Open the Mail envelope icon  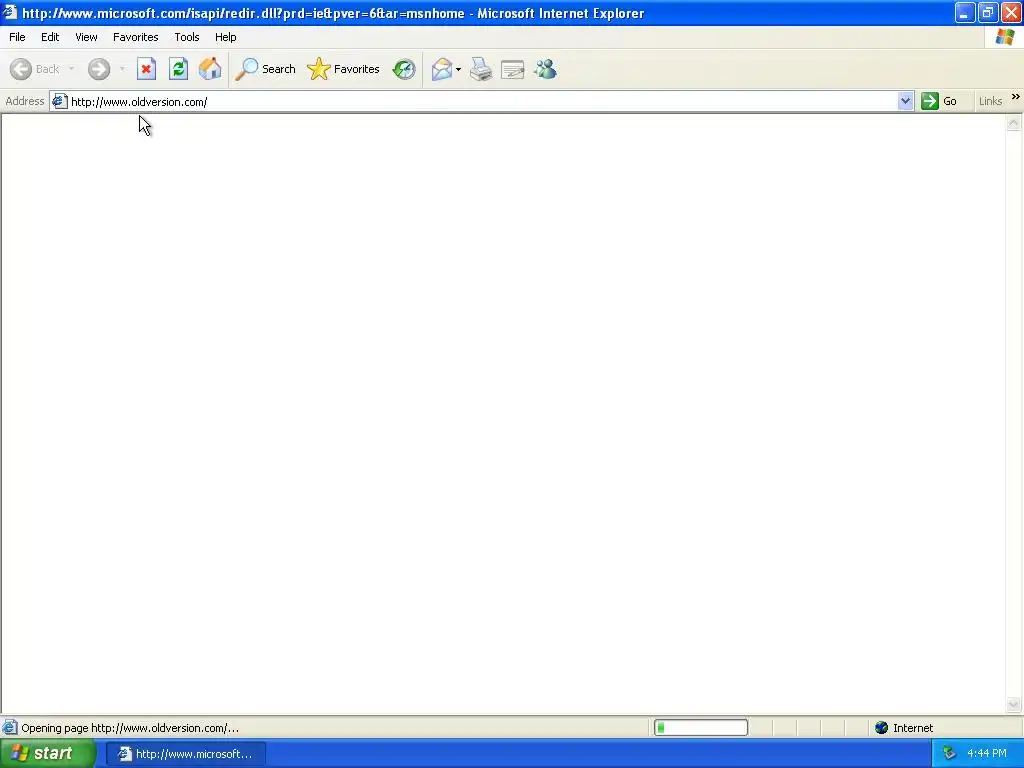442,69
